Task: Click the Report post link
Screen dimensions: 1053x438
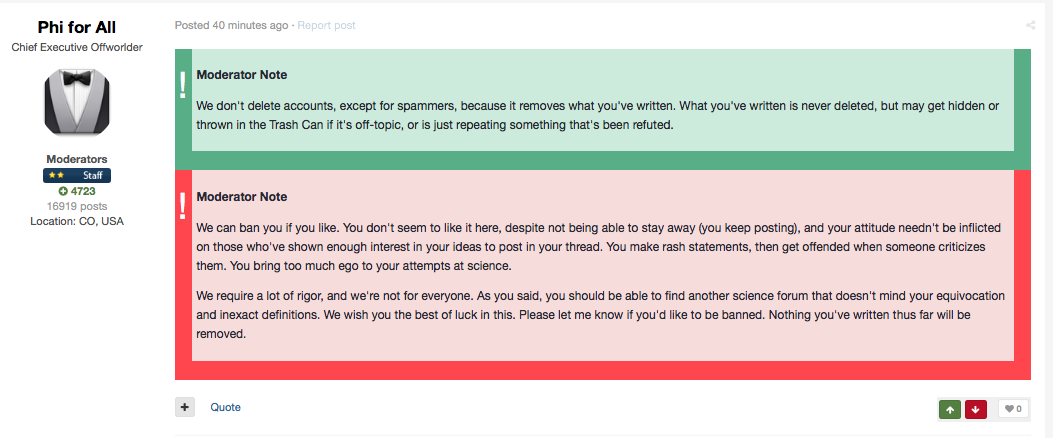Action: [x=326, y=25]
